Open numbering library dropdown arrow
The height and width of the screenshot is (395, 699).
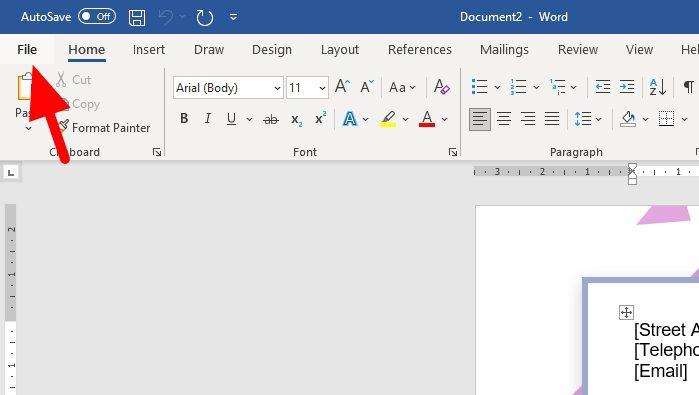click(536, 87)
